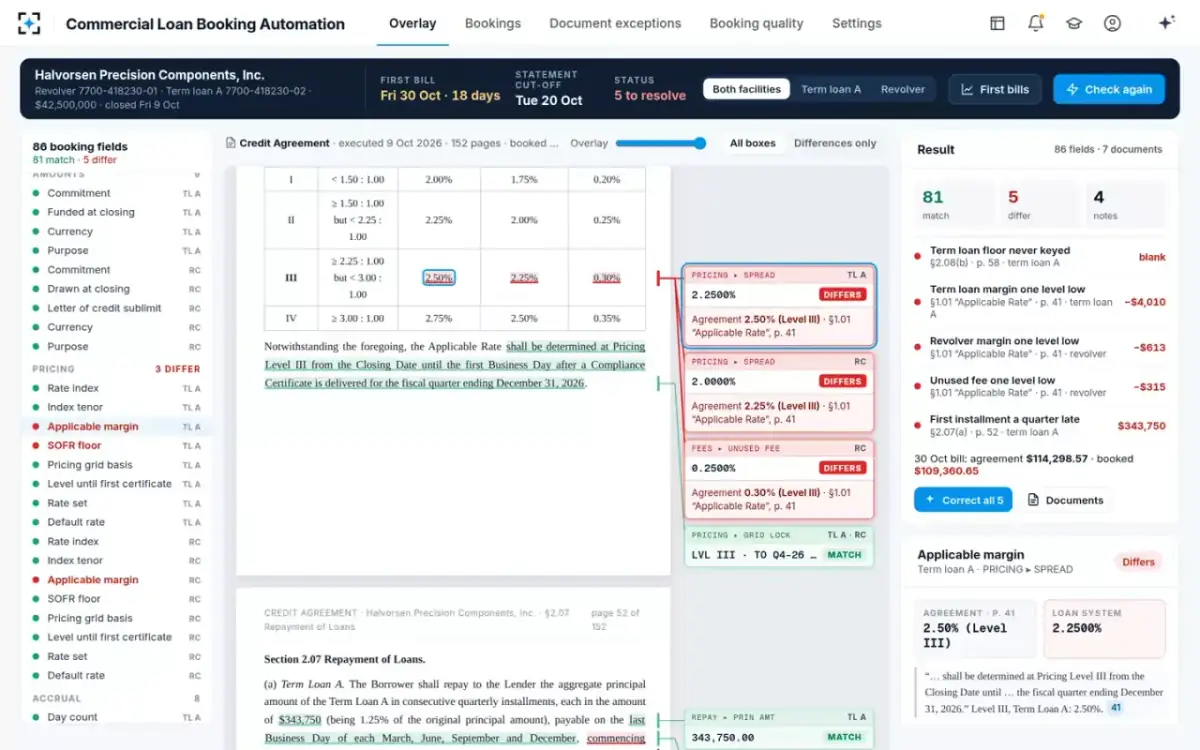
Task: Click underlined 0.30% cell in grid
Action: click(x=606, y=278)
